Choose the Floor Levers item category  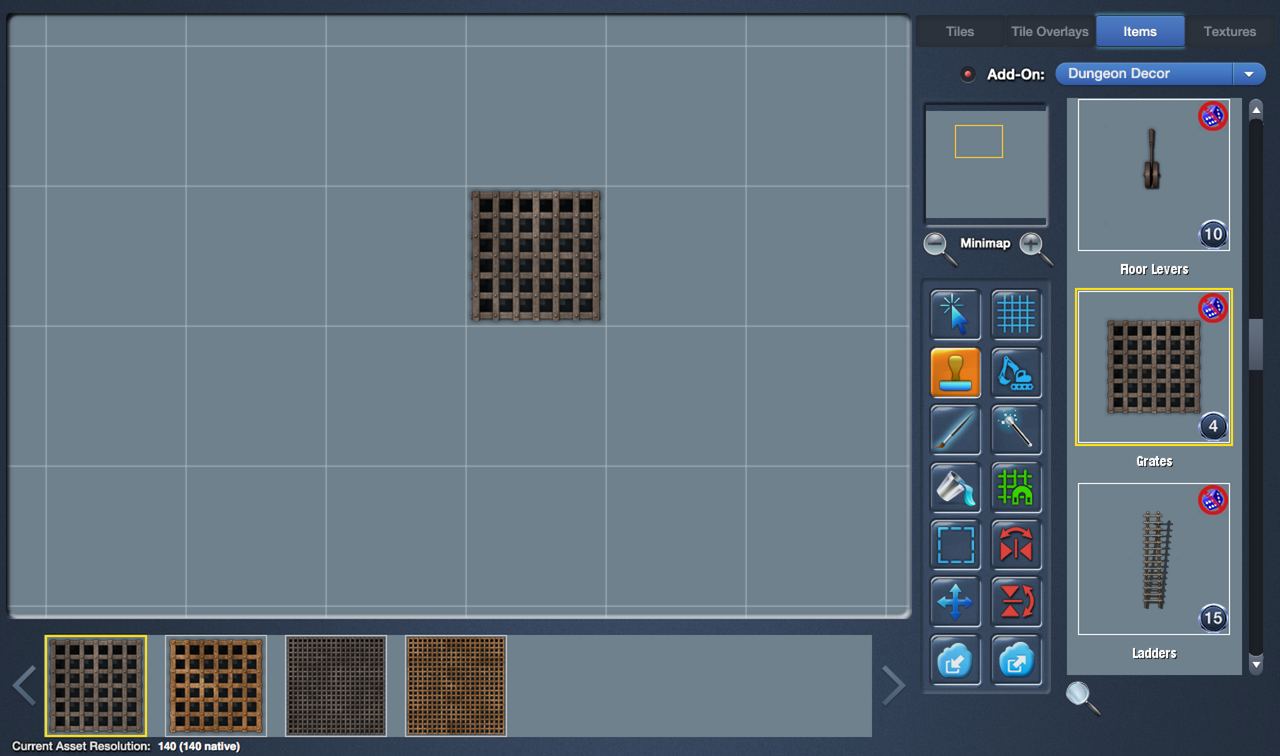coord(1154,175)
